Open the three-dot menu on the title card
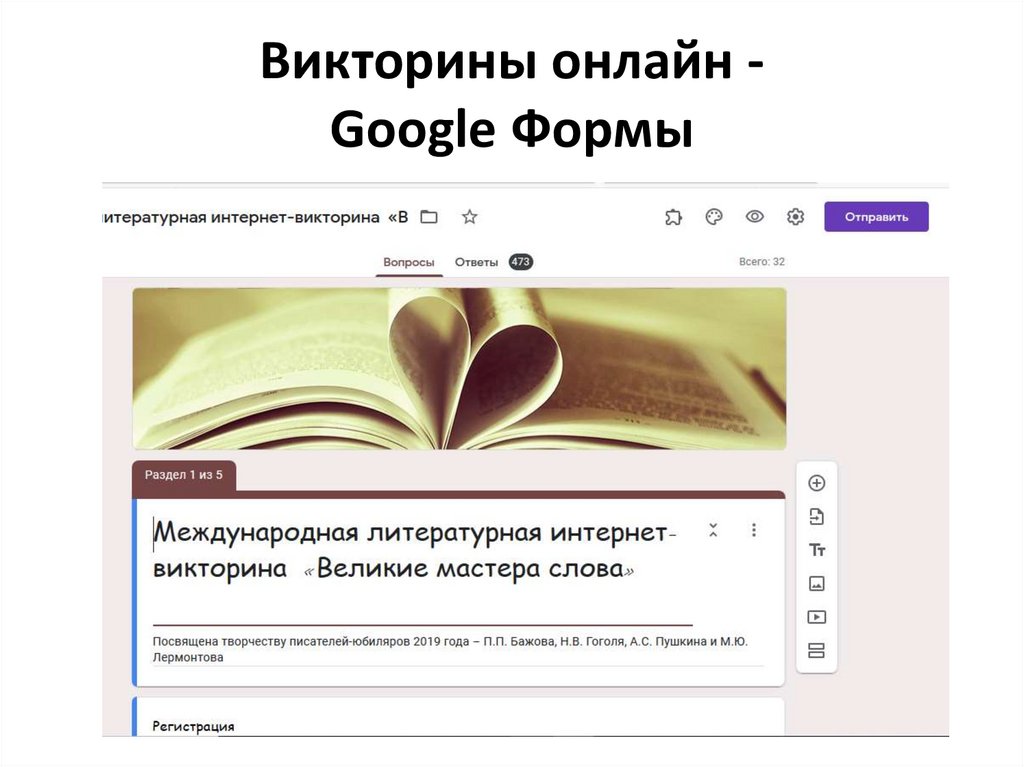The height and width of the screenshot is (767, 1024). click(754, 531)
